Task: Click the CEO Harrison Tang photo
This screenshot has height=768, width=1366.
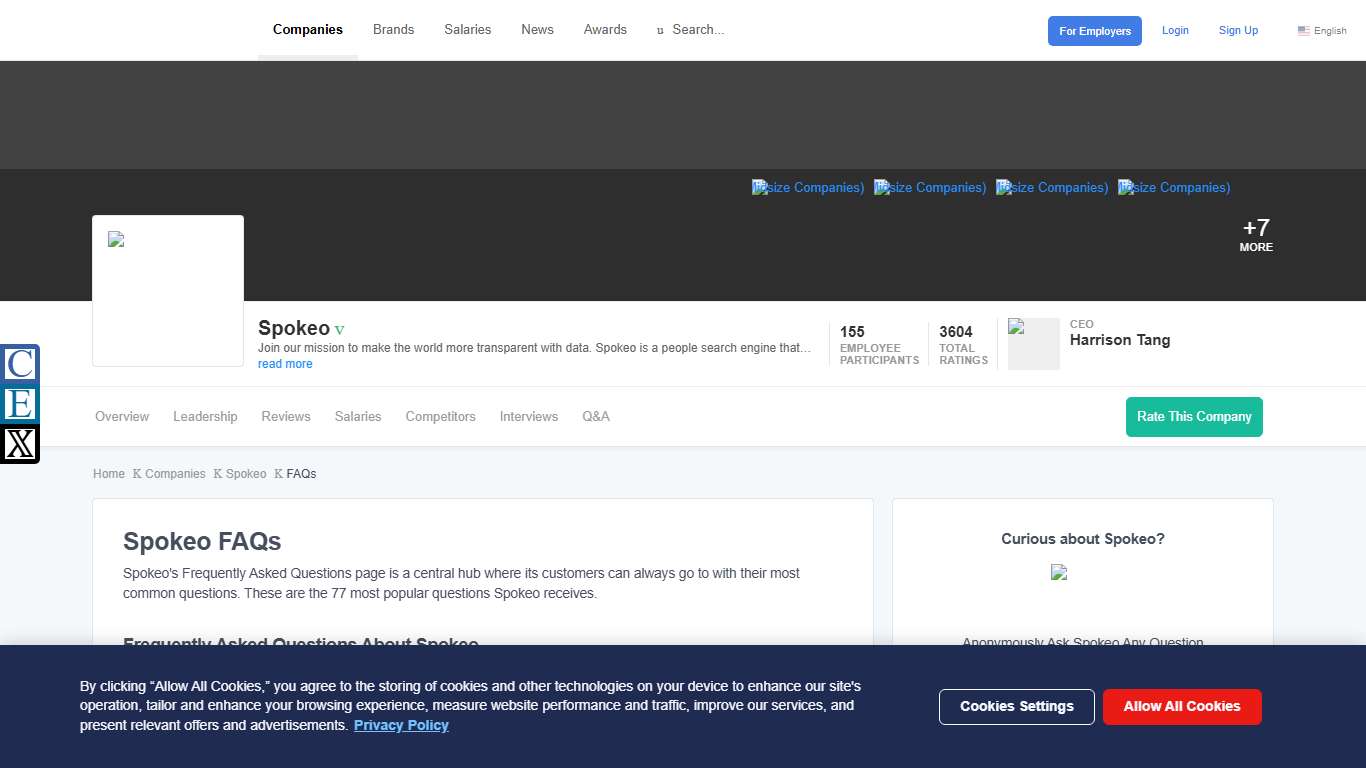Action: 1033,344
